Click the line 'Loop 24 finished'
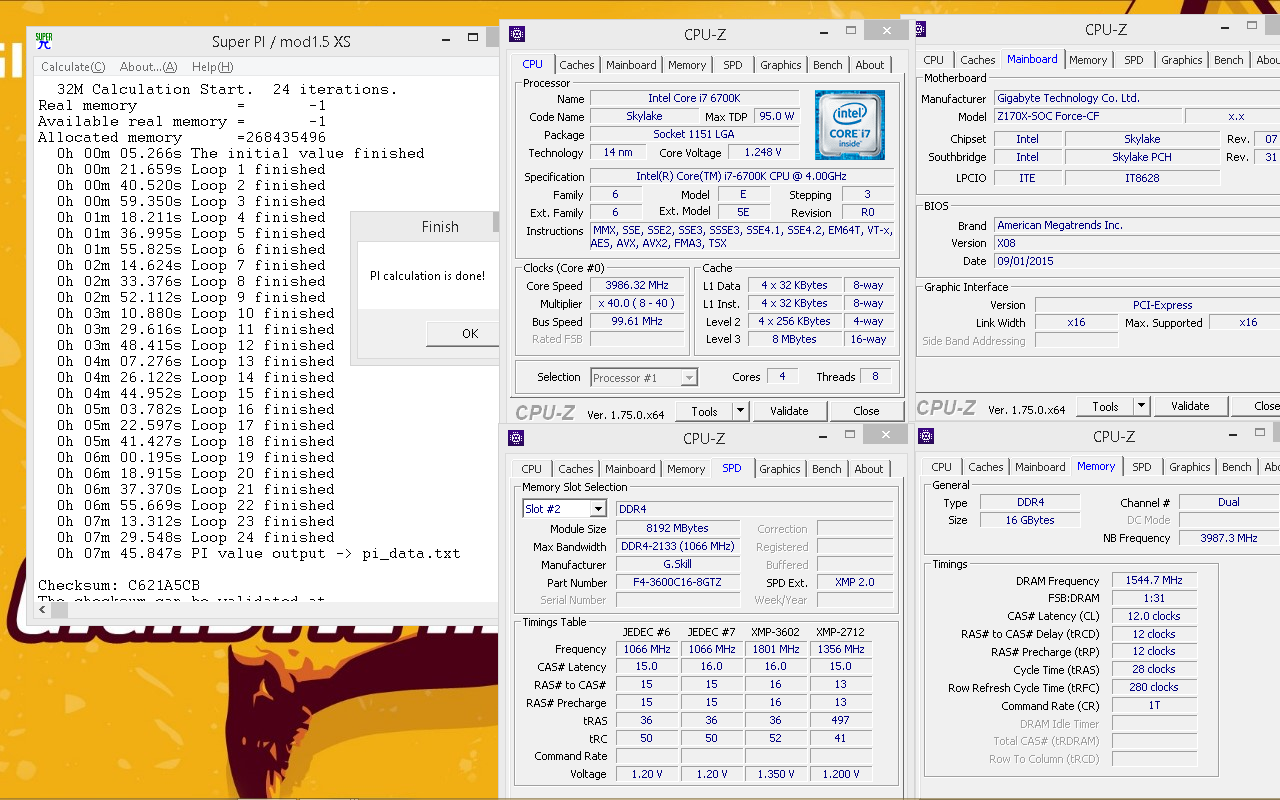The height and width of the screenshot is (800, 1280). point(264,537)
